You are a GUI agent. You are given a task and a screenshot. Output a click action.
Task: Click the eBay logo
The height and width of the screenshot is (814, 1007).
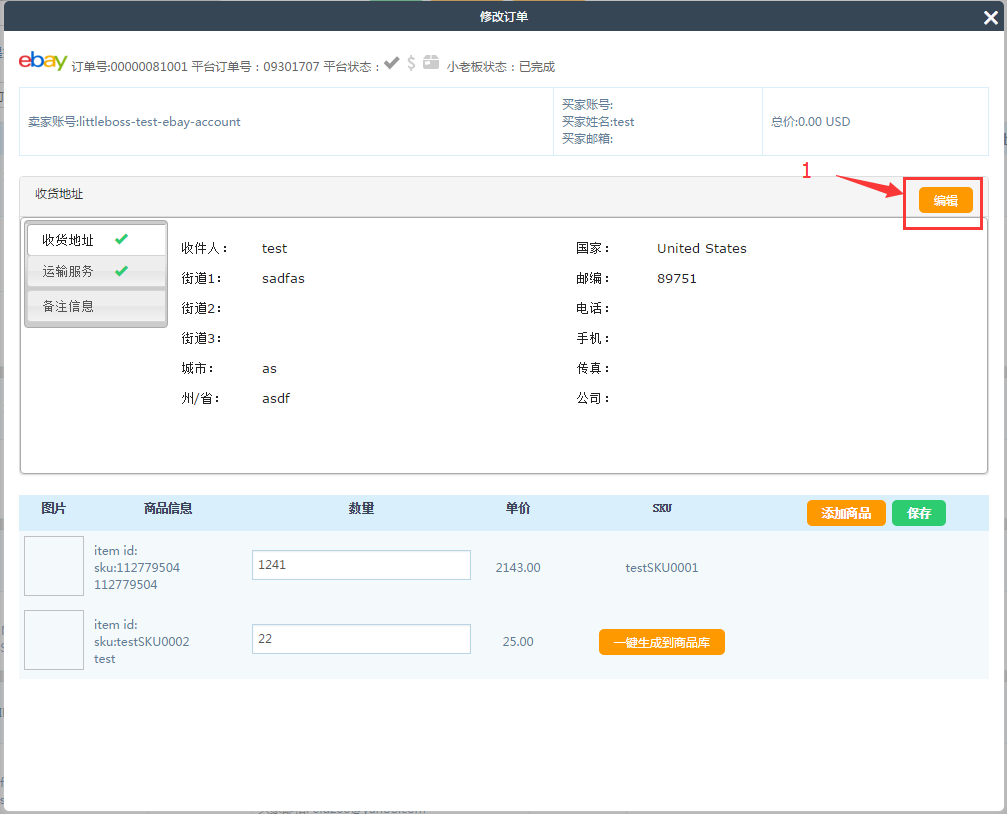coord(43,61)
